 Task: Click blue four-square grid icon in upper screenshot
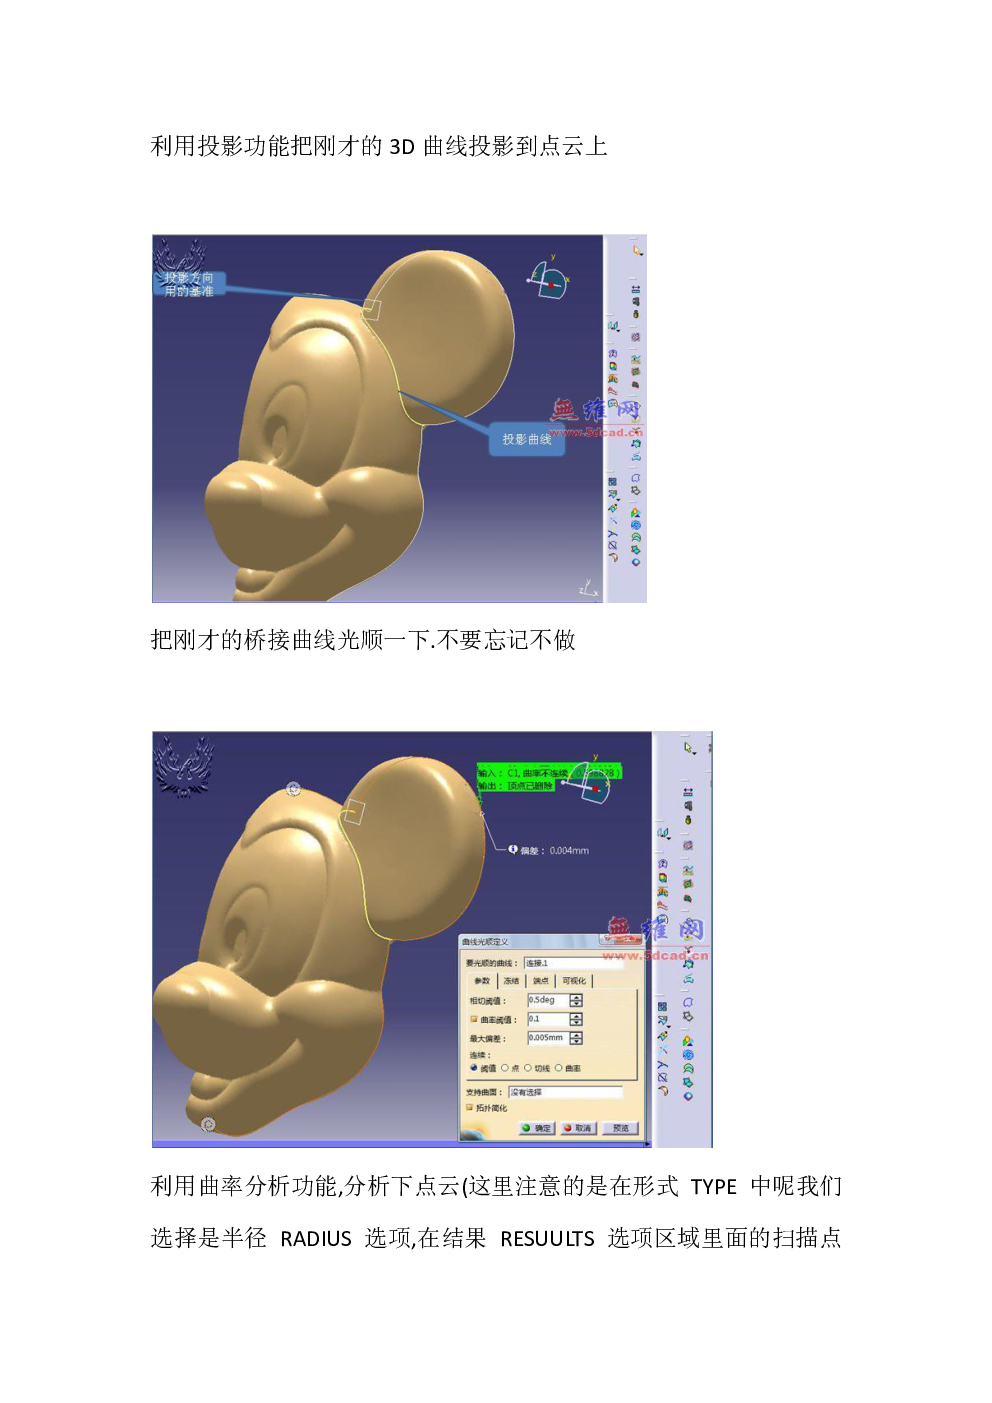click(x=613, y=482)
